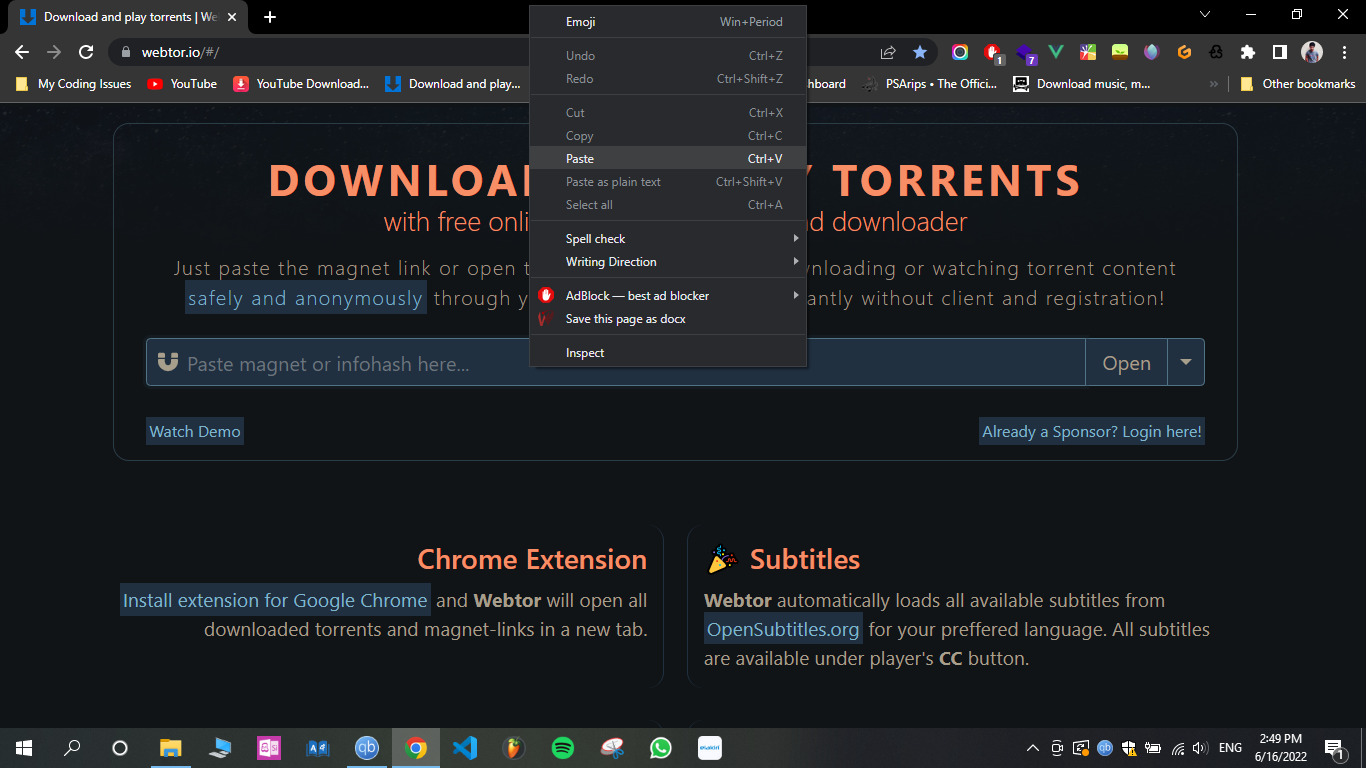Open Chrome's tab search chevron

(x=1204, y=15)
